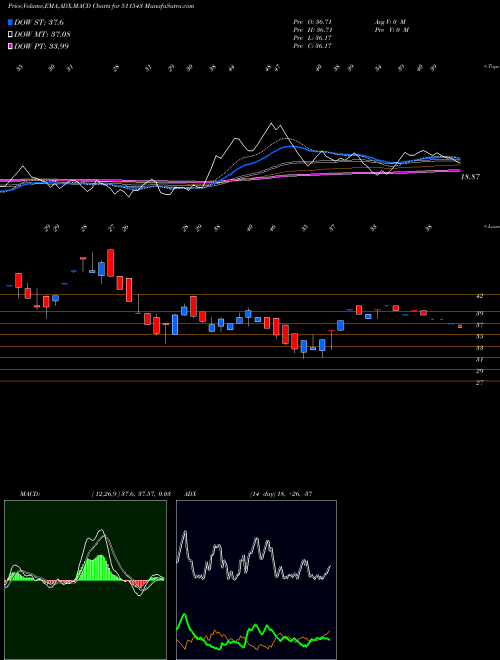This screenshot has height=660, width=500.
Task: Click the 39 price axis label
Action: pos(479,314)
